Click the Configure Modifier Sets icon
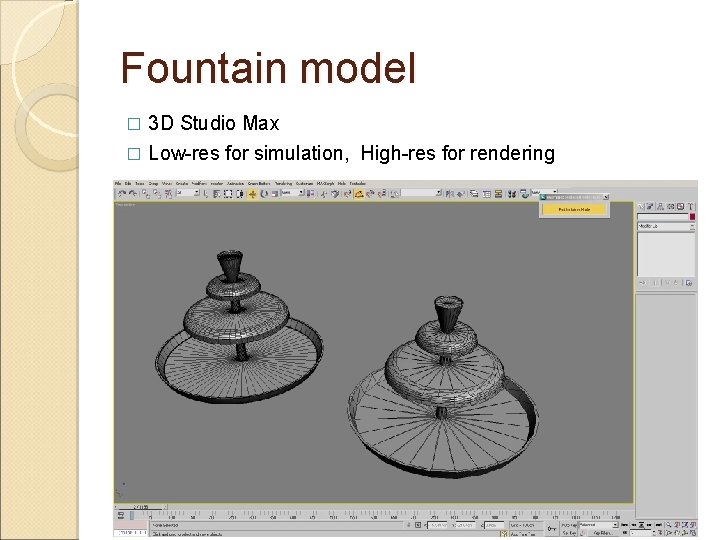The image size is (720, 540). 689,282
